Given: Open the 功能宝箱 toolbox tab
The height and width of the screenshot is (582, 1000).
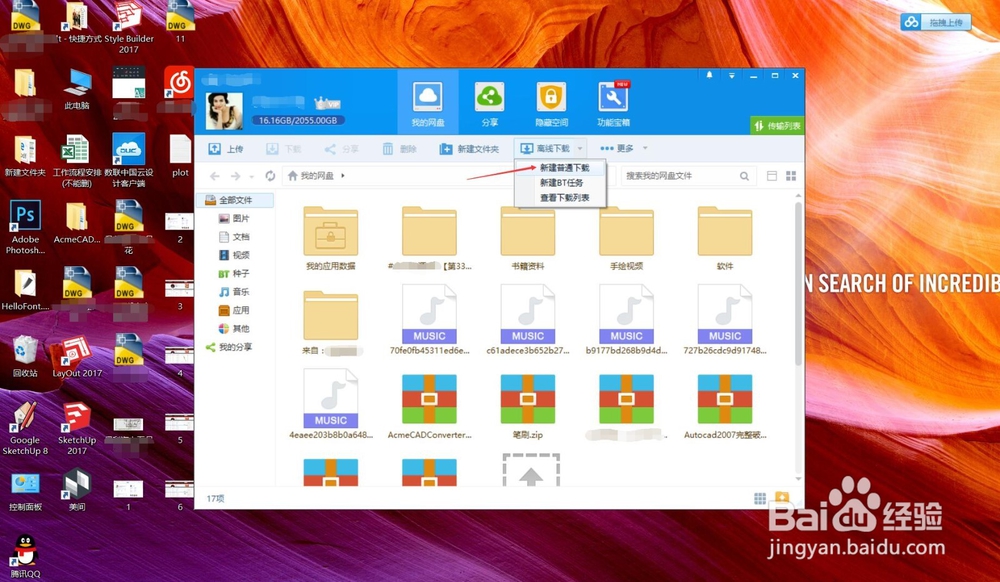Looking at the screenshot, I should pos(613,103).
